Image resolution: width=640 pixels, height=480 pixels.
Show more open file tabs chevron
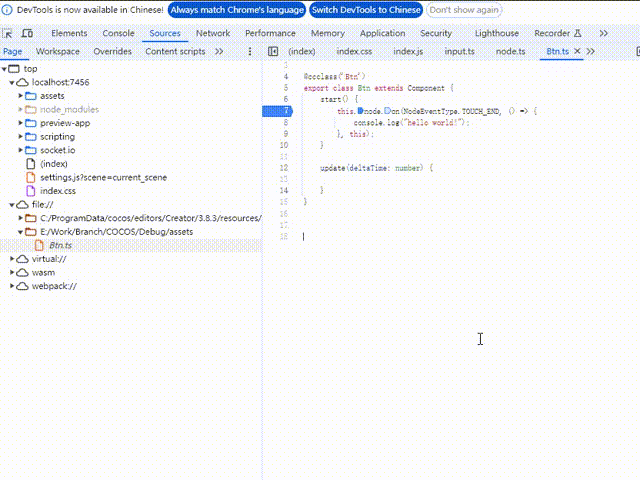pyautogui.click(x=591, y=51)
